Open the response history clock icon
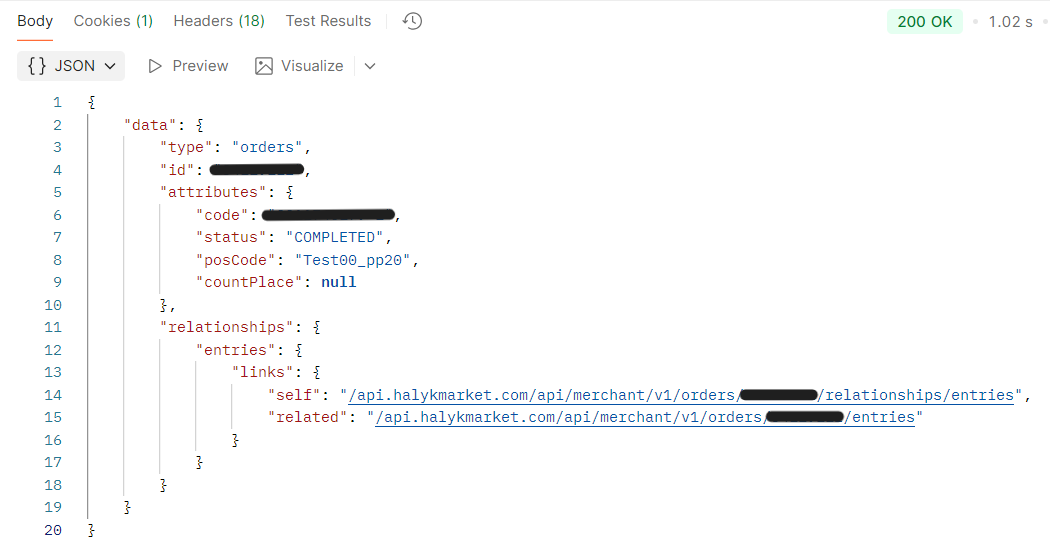Screen dimensions: 1050x547 click(412, 21)
